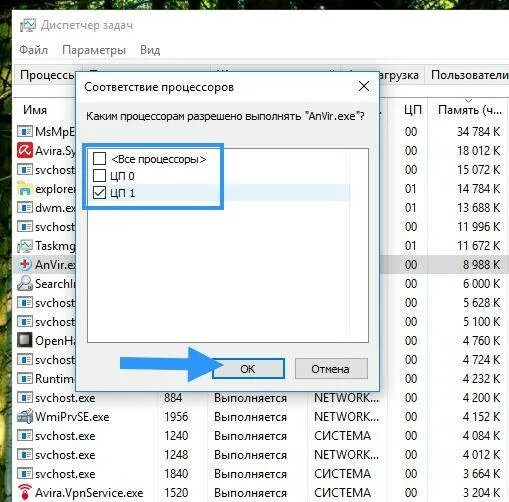Click the explorer process folder icon
Viewport: 509px width, 502px height.
(x=25, y=188)
